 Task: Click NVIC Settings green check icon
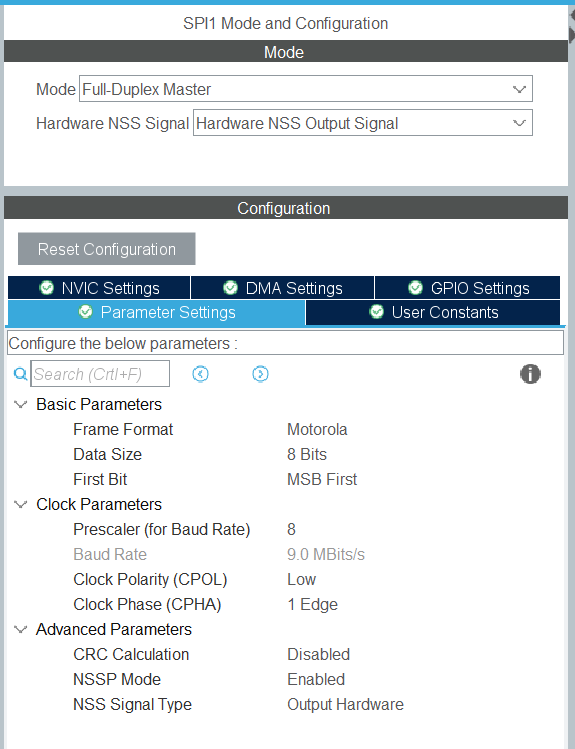coord(46,288)
